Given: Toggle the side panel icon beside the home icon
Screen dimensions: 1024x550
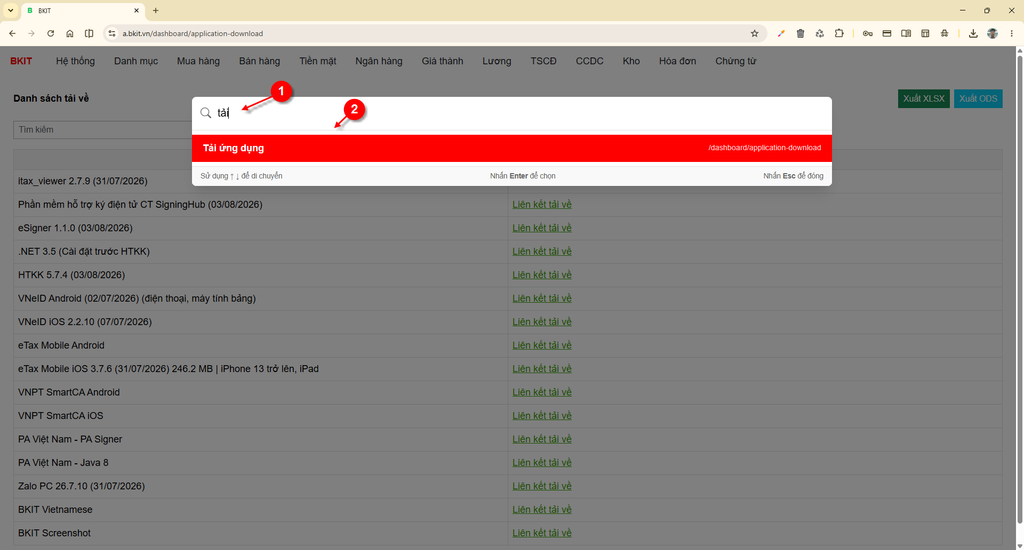Looking at the screenshot, I should pos(89,33).
